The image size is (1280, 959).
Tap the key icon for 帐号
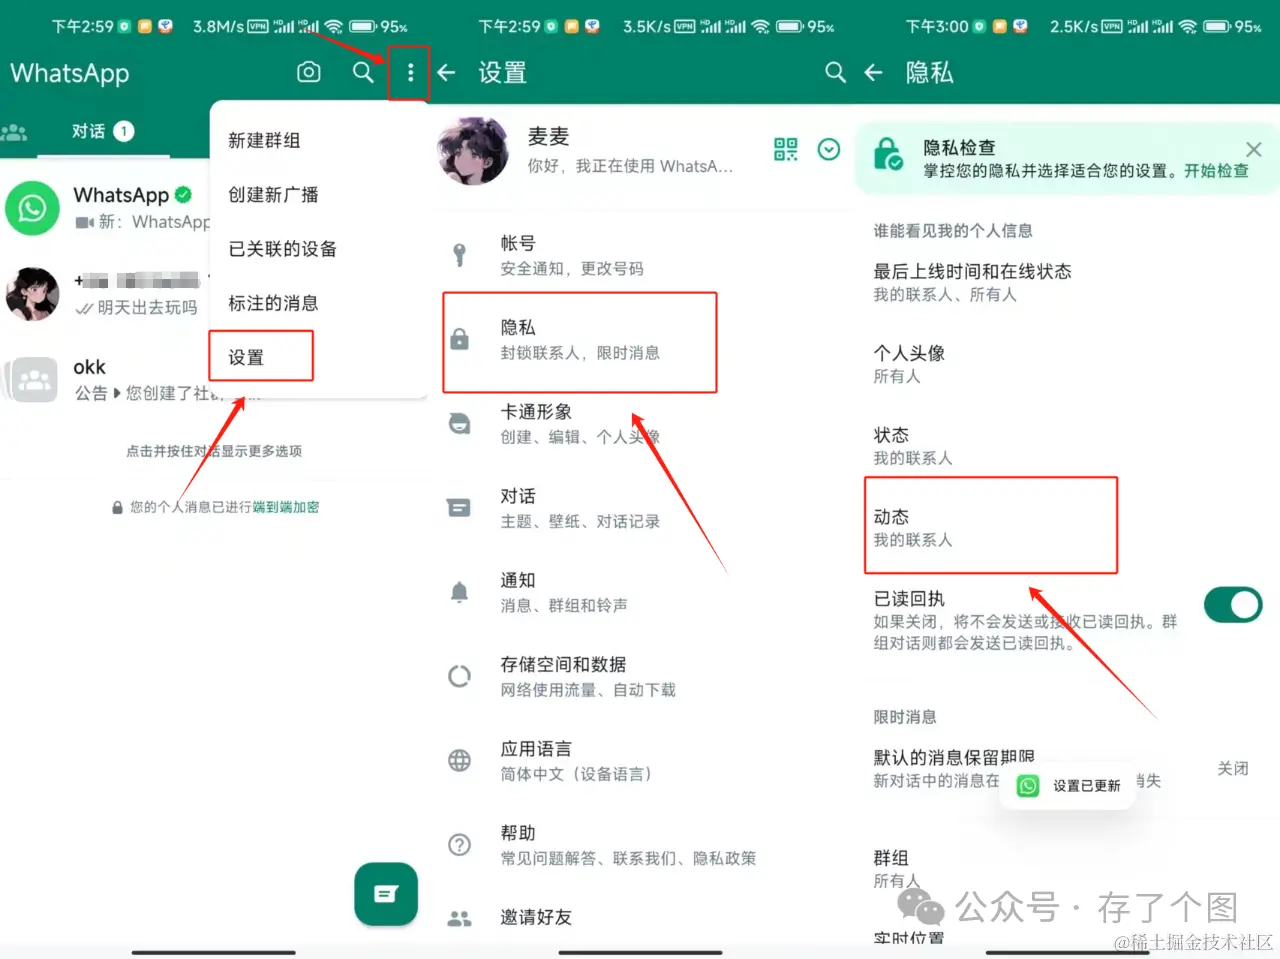click(459, 255)
